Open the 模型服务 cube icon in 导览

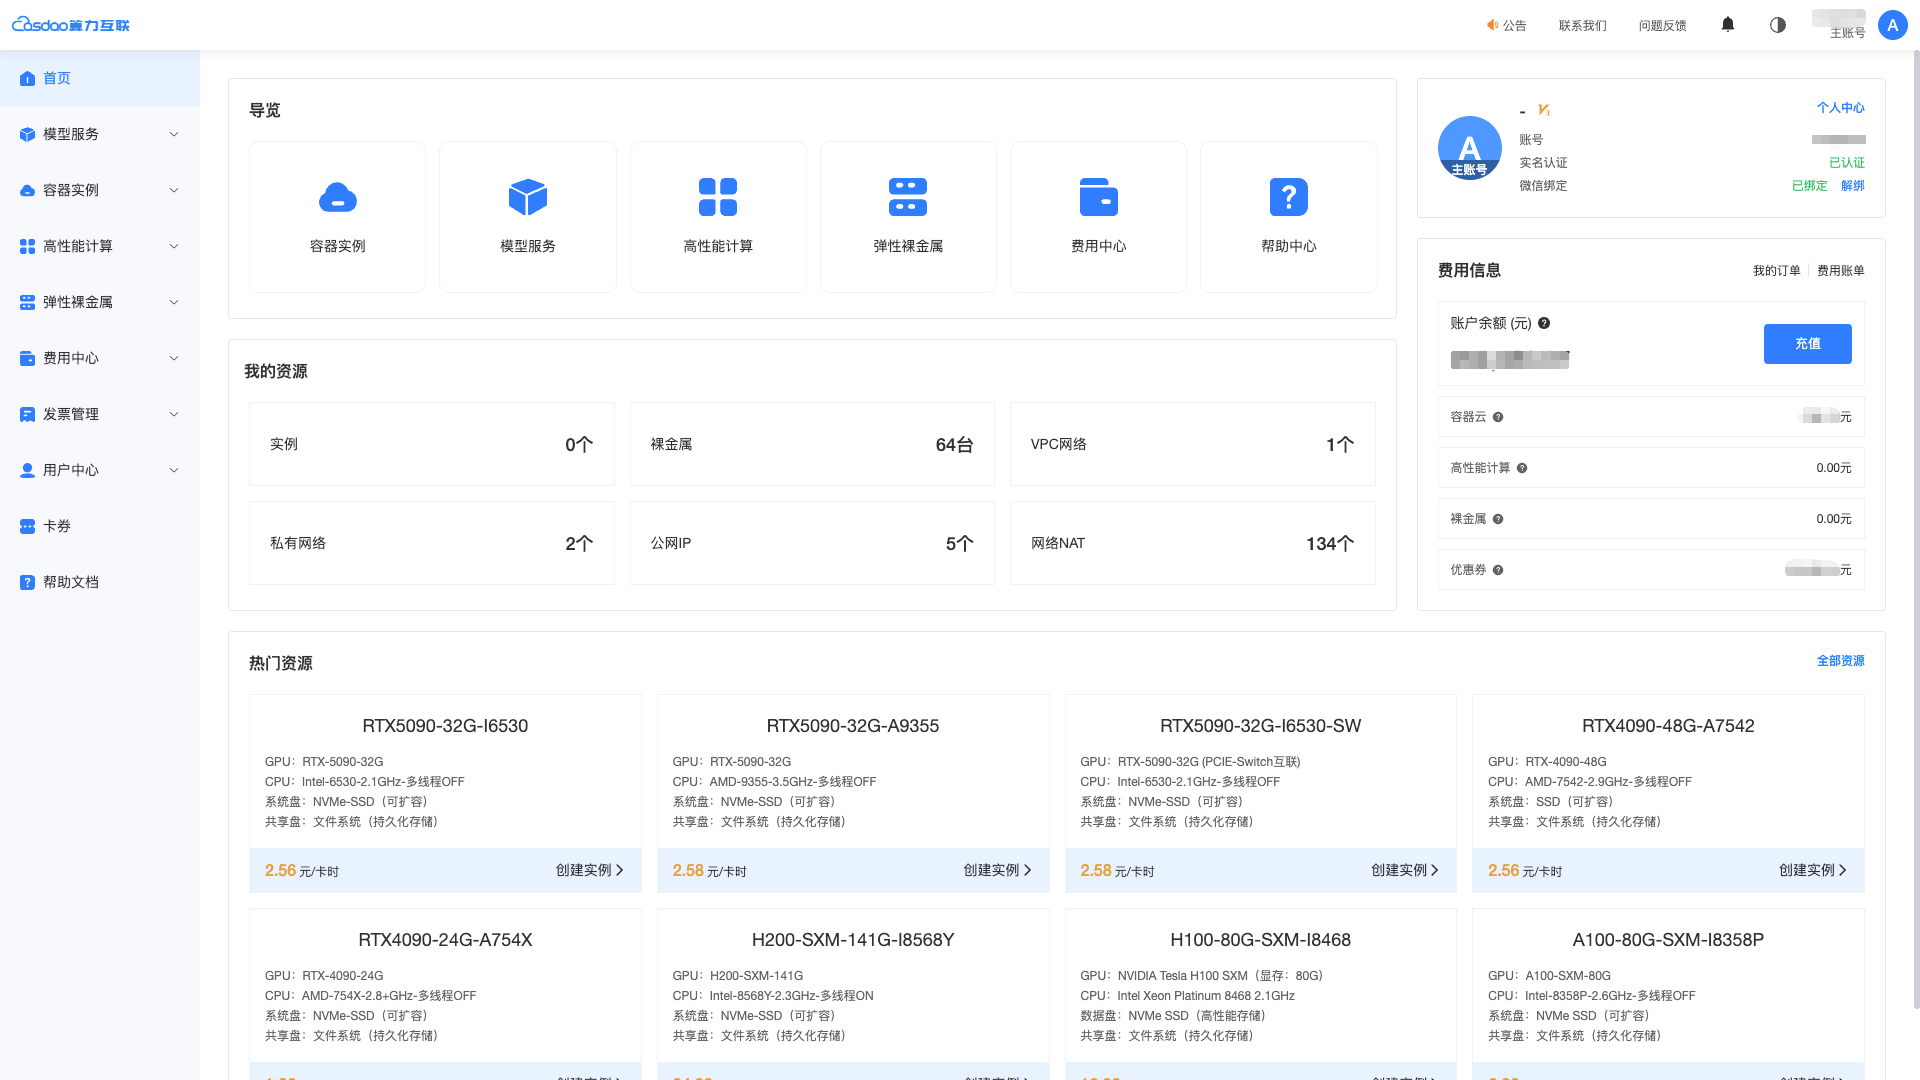coord(528,197)
